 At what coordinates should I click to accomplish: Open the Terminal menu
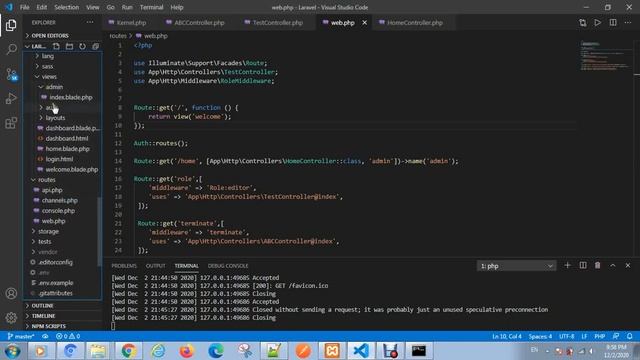[x=151, y=7]
